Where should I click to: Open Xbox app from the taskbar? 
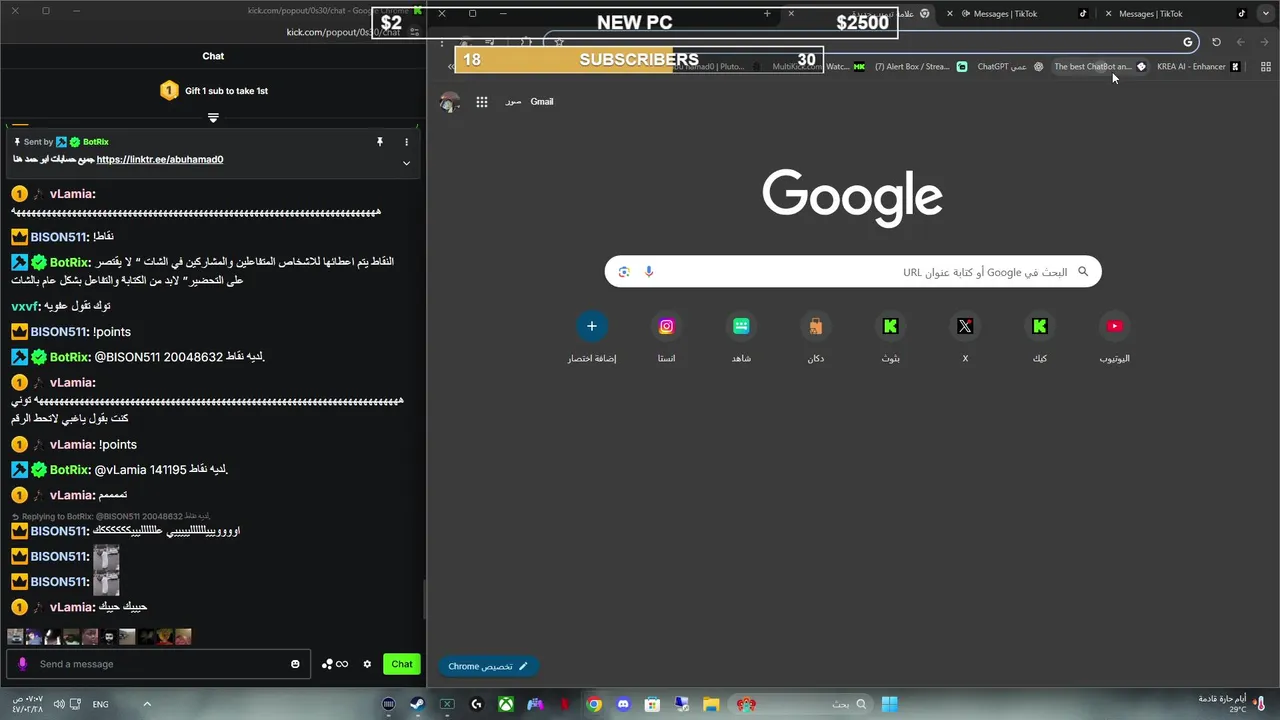click(x=507, y=704)
